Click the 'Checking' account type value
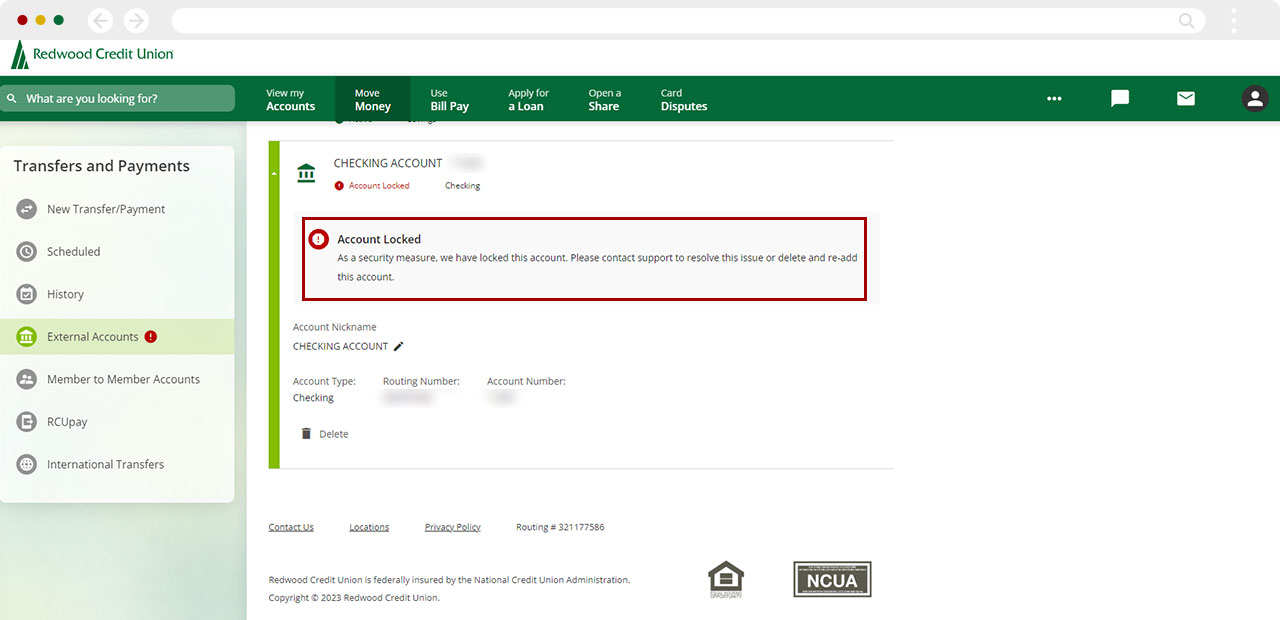This screenshot has width=1280, height=620. click(313, 398)
